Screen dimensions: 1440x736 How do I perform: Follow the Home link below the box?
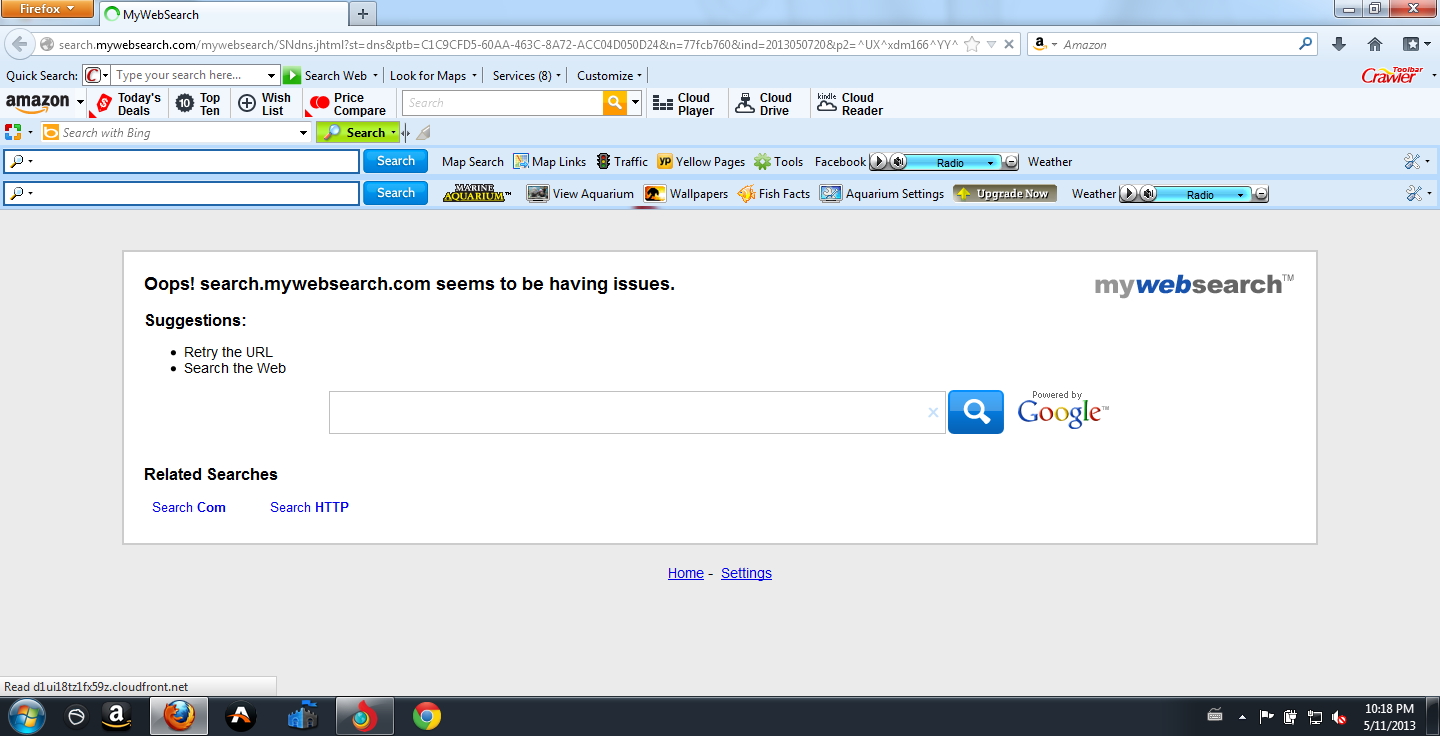point(686,573)
